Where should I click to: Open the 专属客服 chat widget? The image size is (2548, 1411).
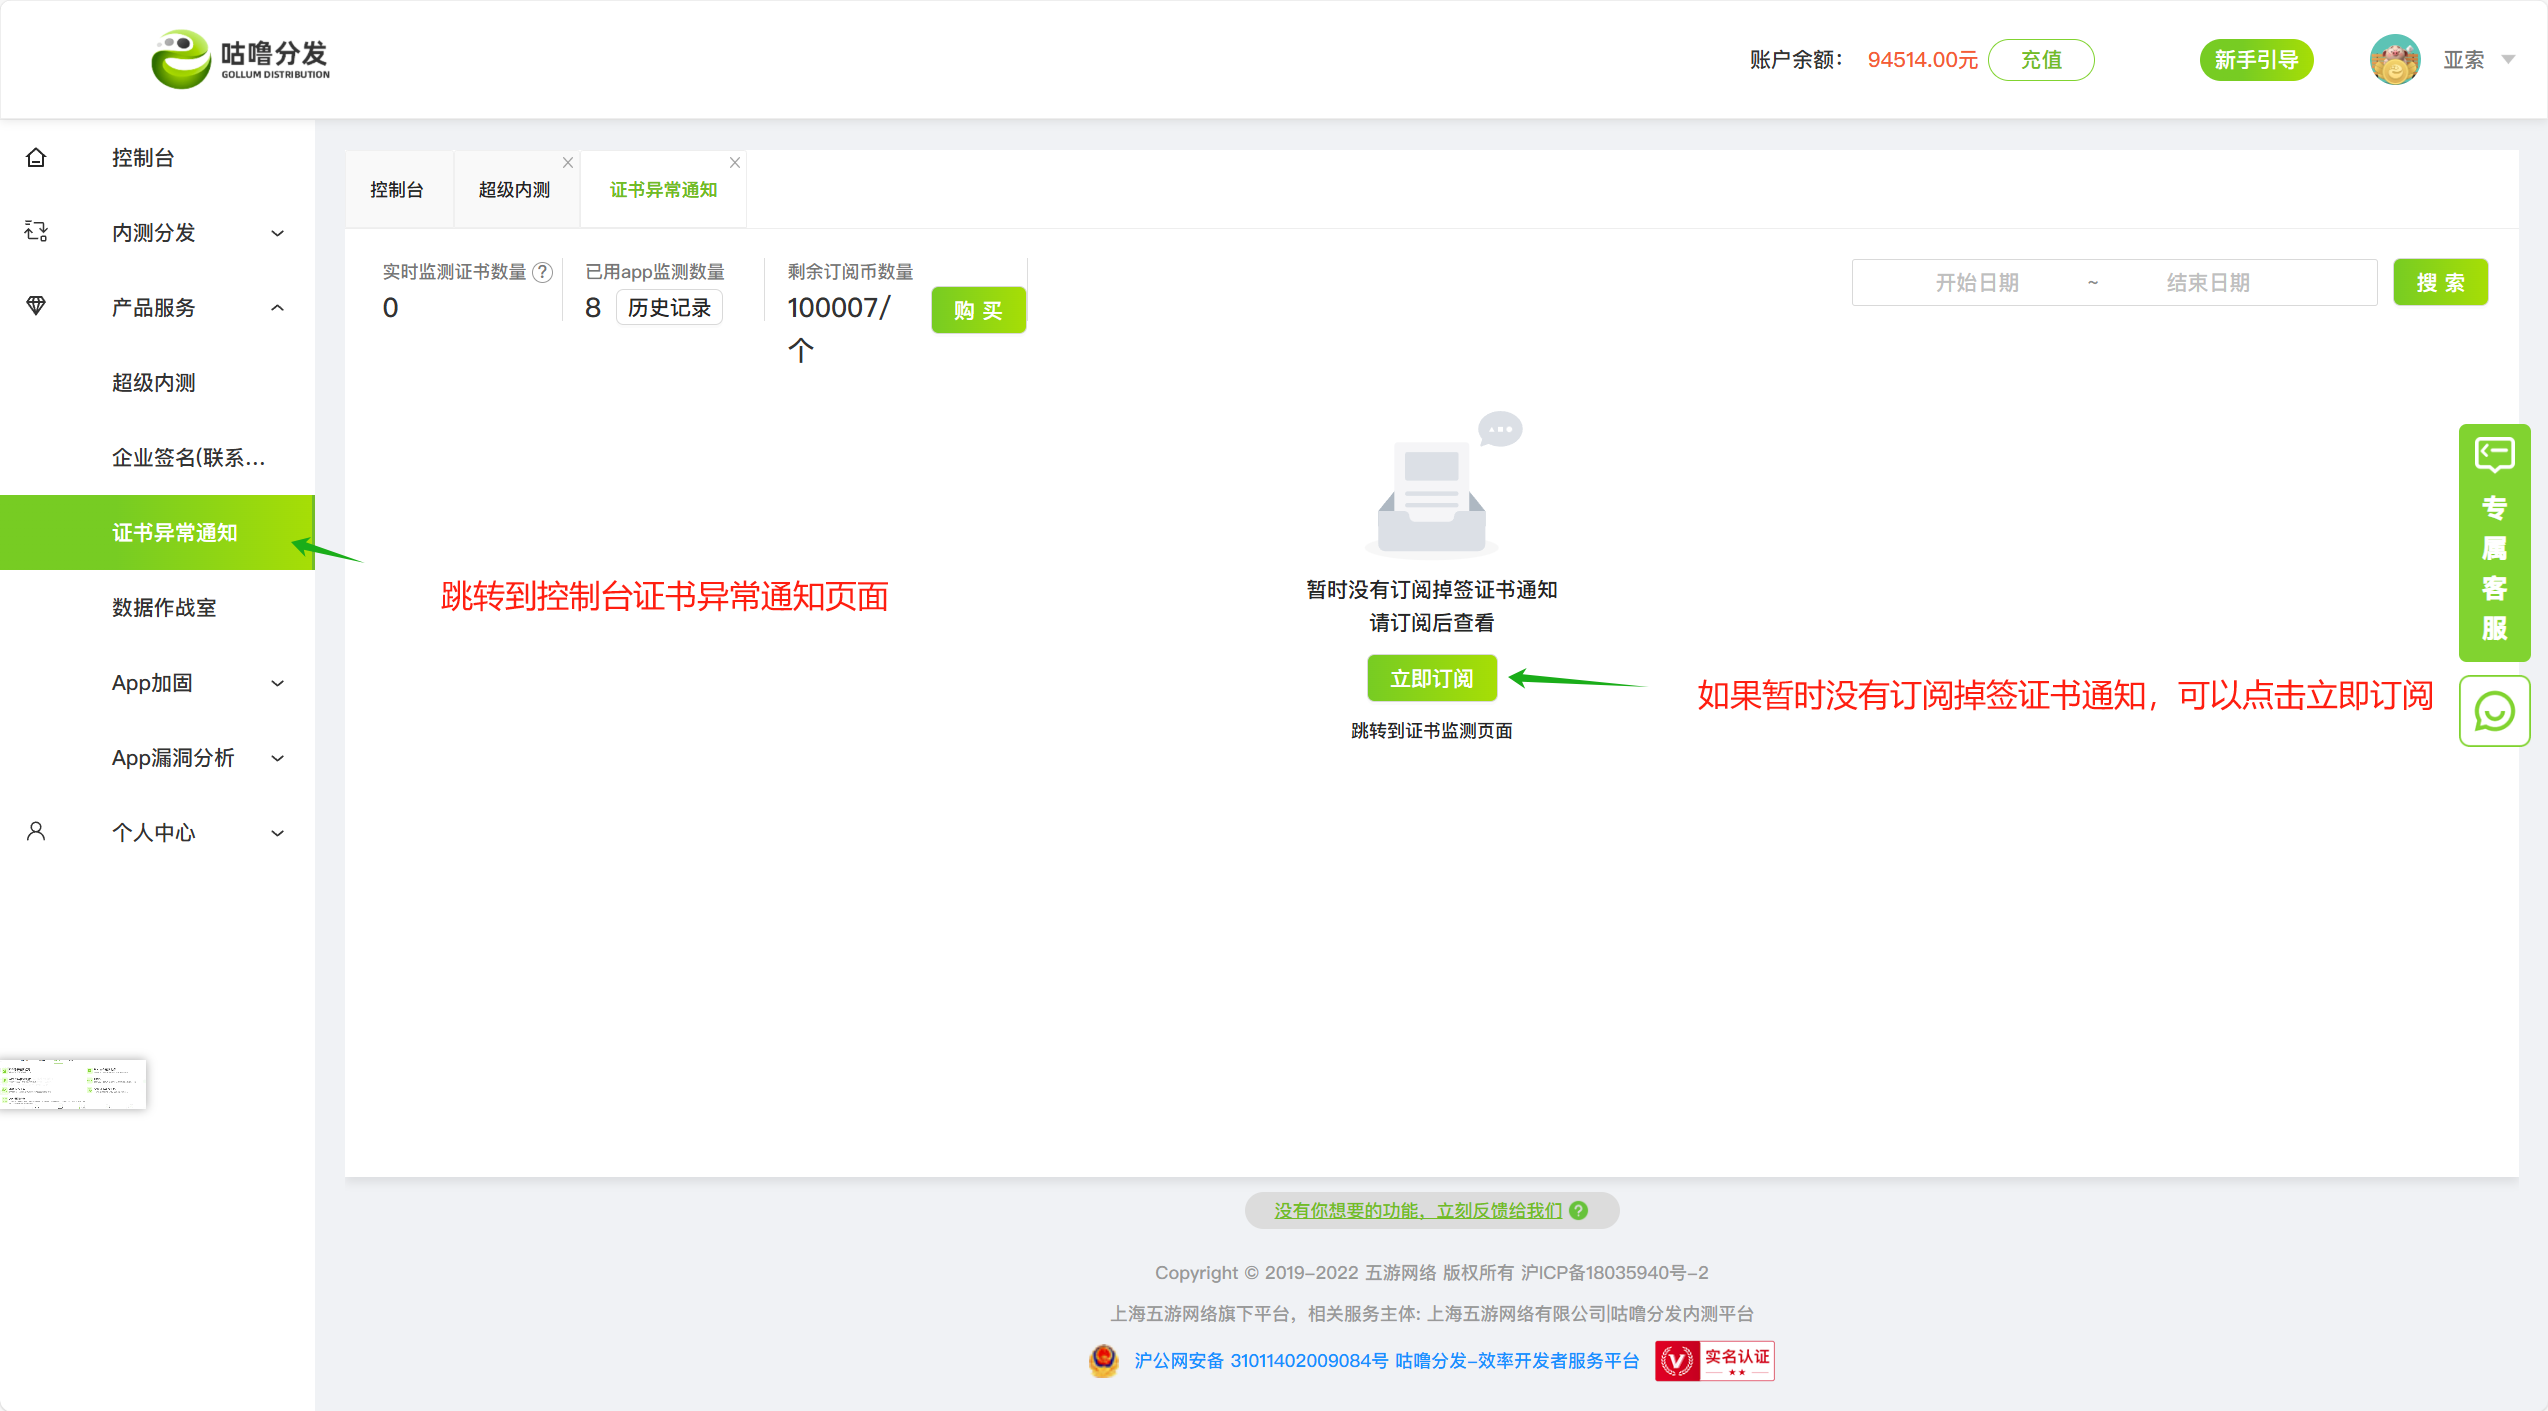coord(2494,543)
